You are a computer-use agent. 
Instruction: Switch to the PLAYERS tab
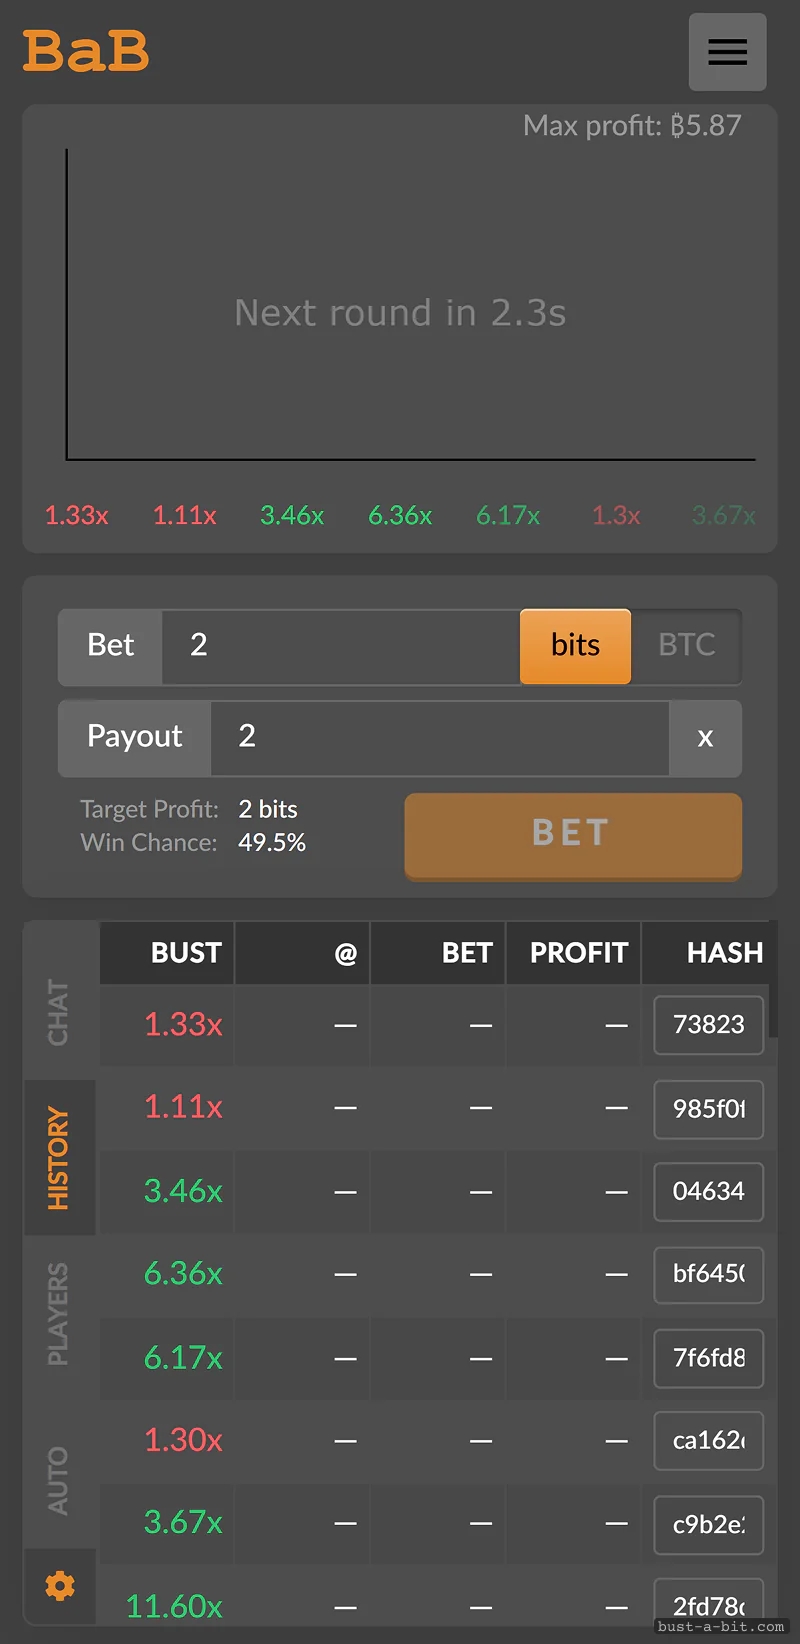(60, 1313)
